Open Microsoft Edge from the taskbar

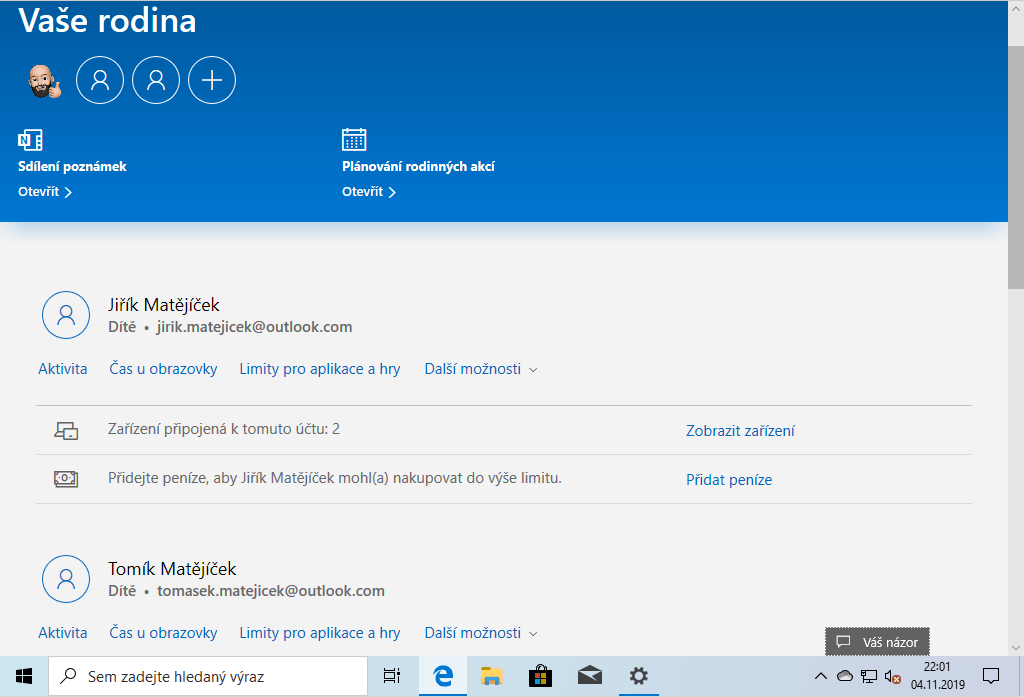(443, 677)
